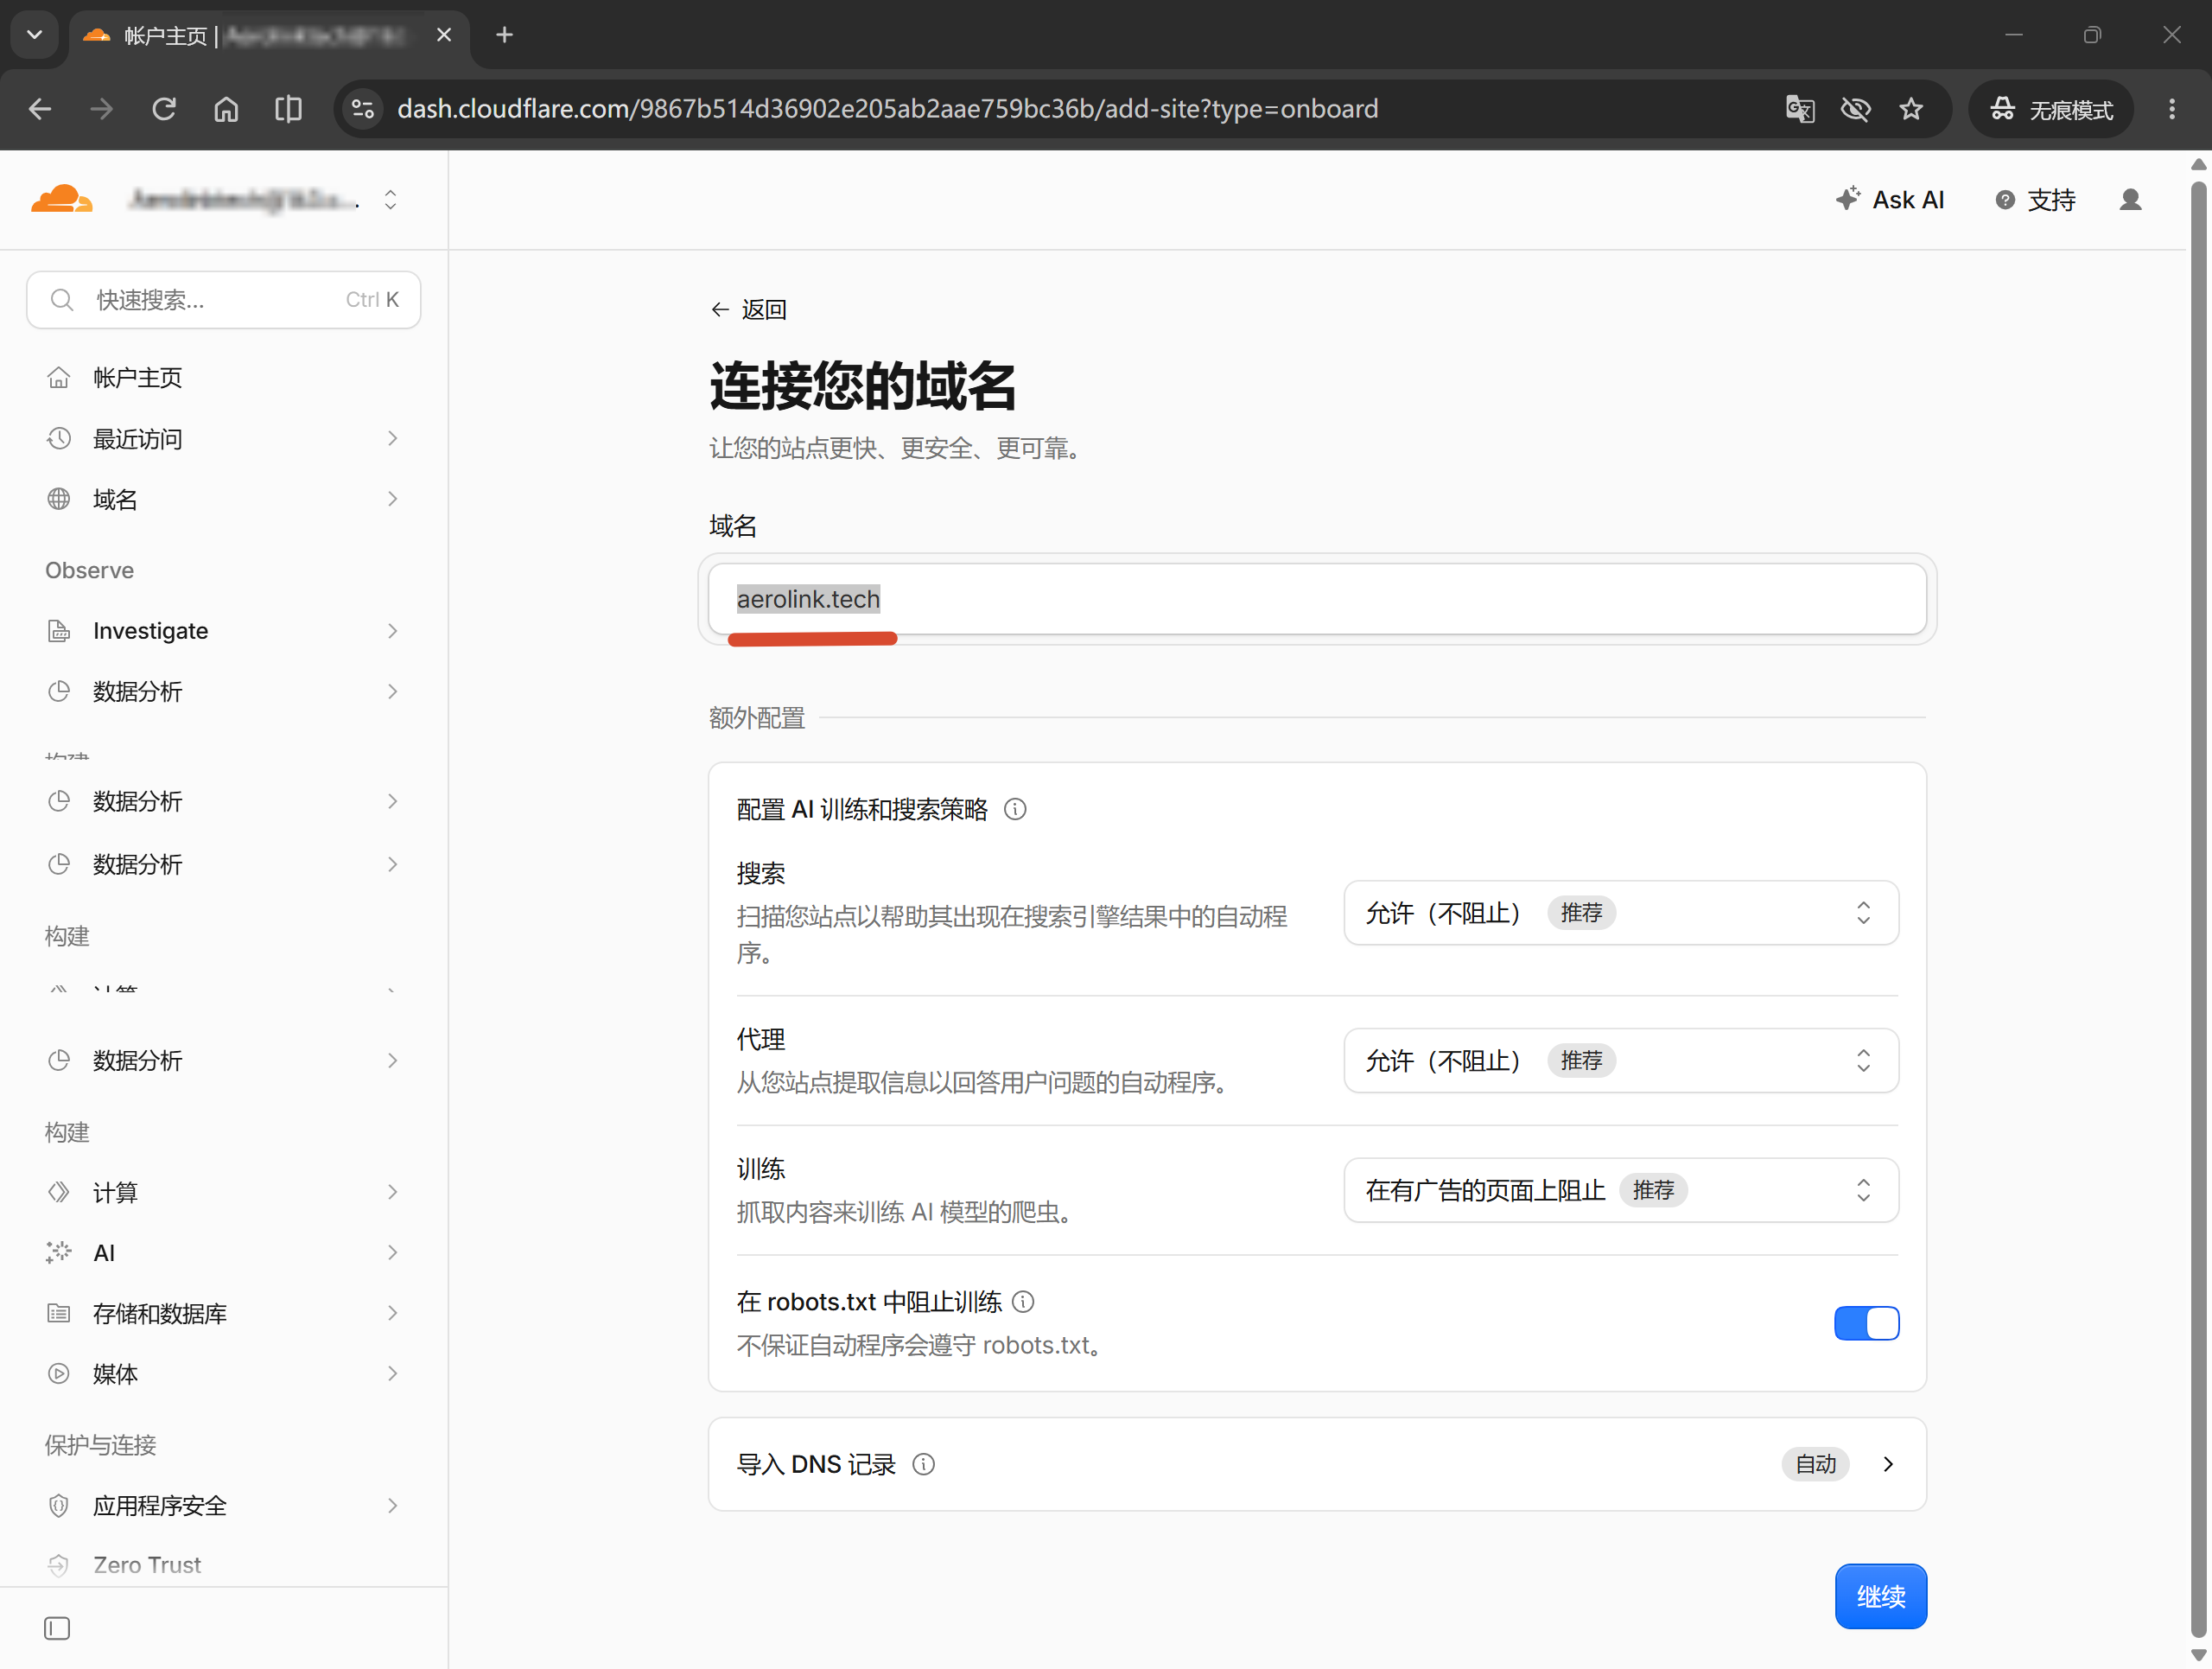This screenshot has height=1669, width=2212.
Task: Click the Cloudflare logo
Action: click(62, 199)
